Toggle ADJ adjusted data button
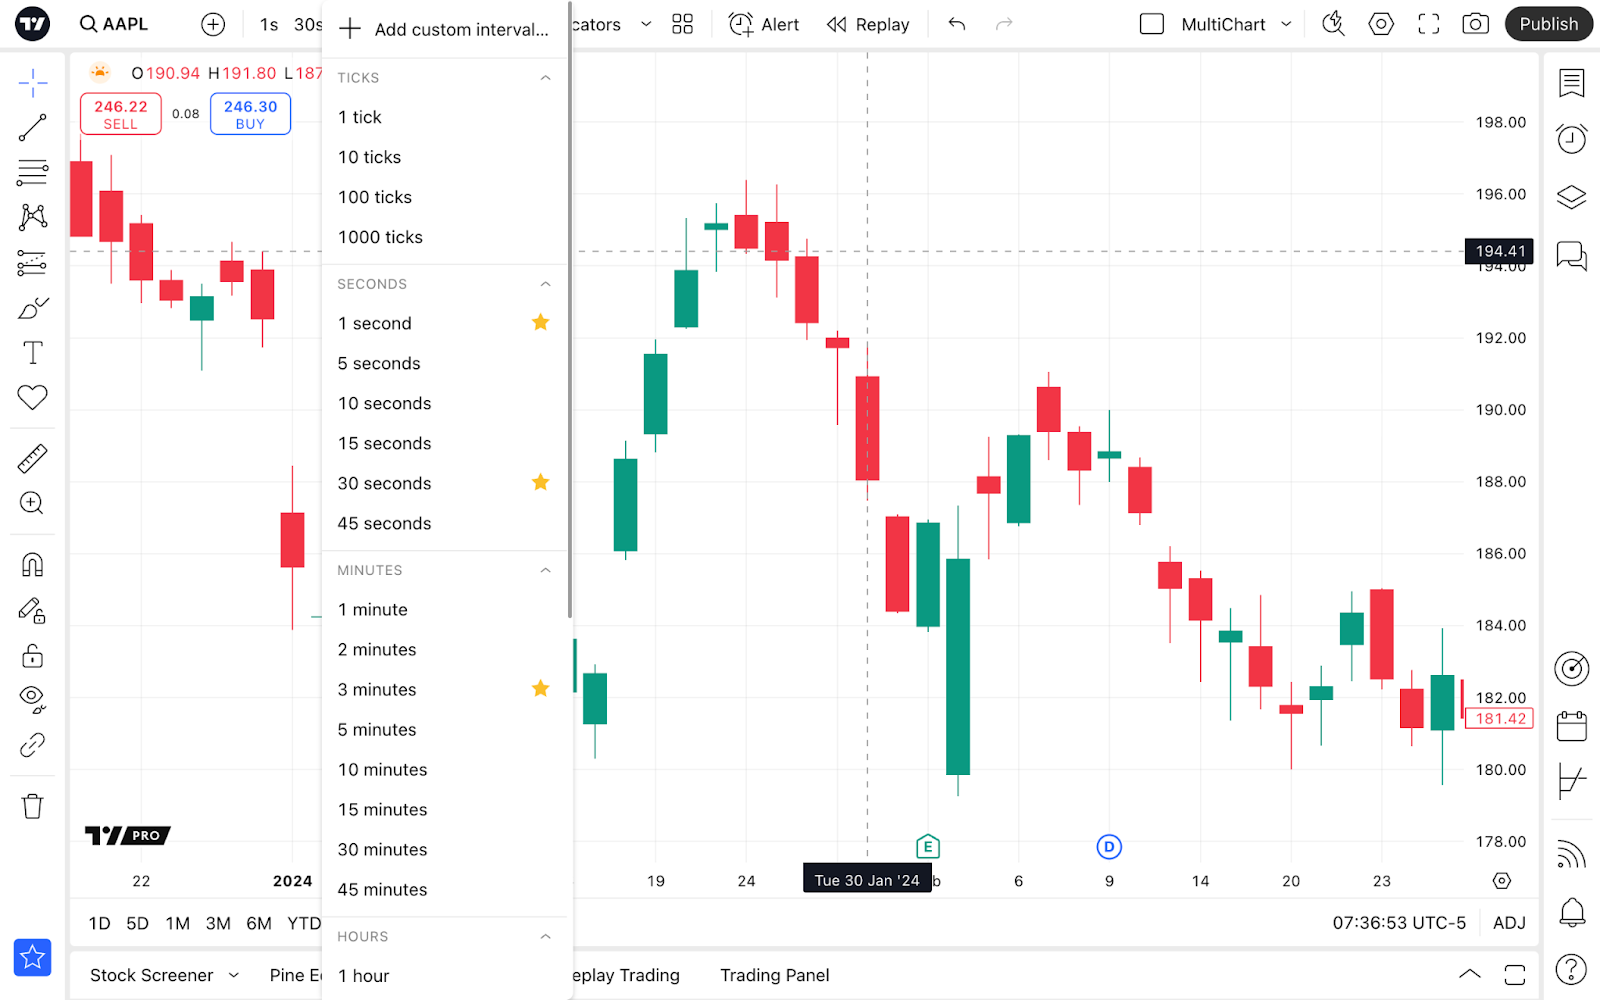 point(1508,923)
